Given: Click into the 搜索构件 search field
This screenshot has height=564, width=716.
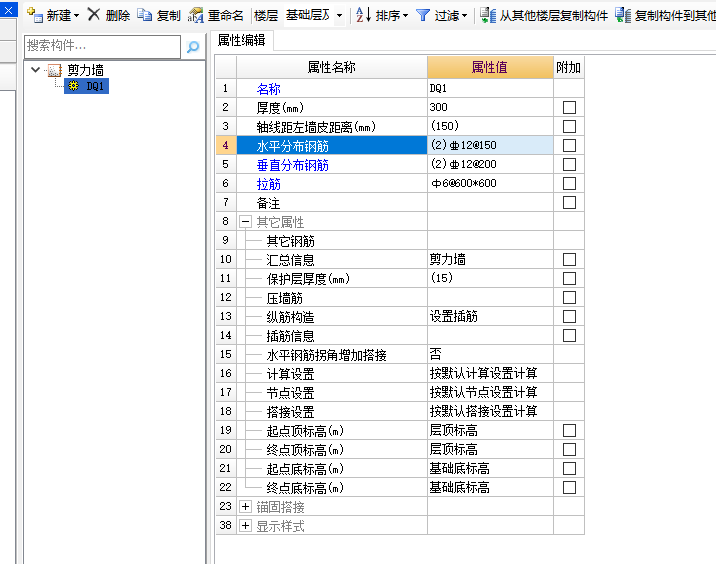Looking at the screenshot, I should 102,47.
